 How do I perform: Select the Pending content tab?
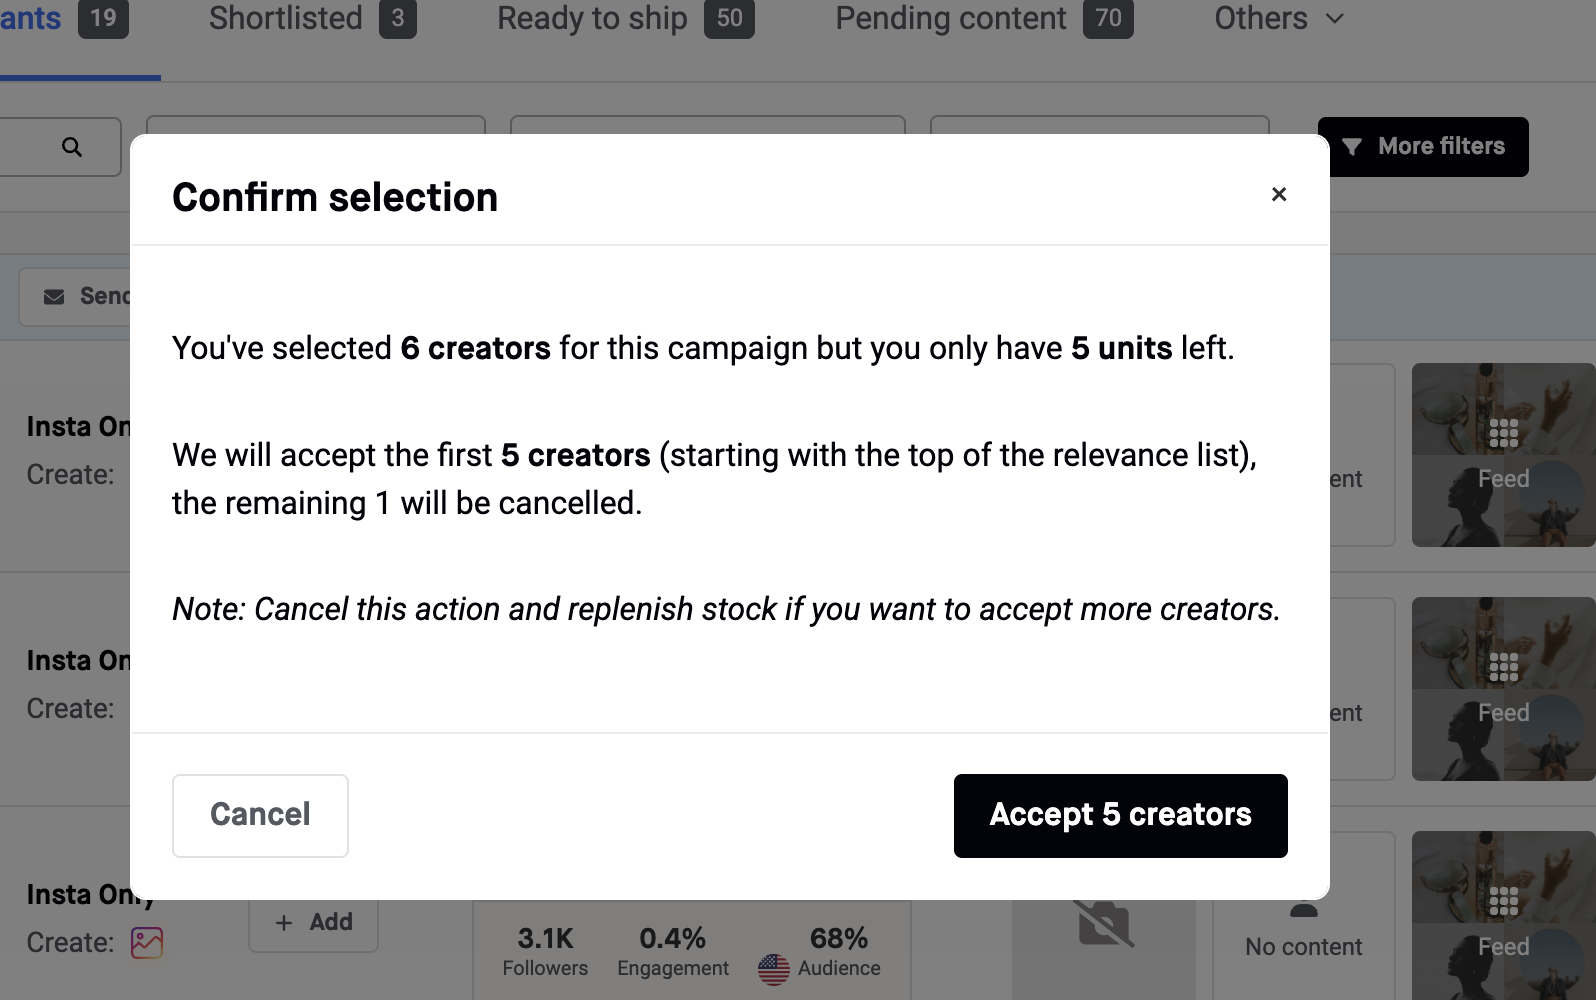pyautogui.click(x=983, y=19)
